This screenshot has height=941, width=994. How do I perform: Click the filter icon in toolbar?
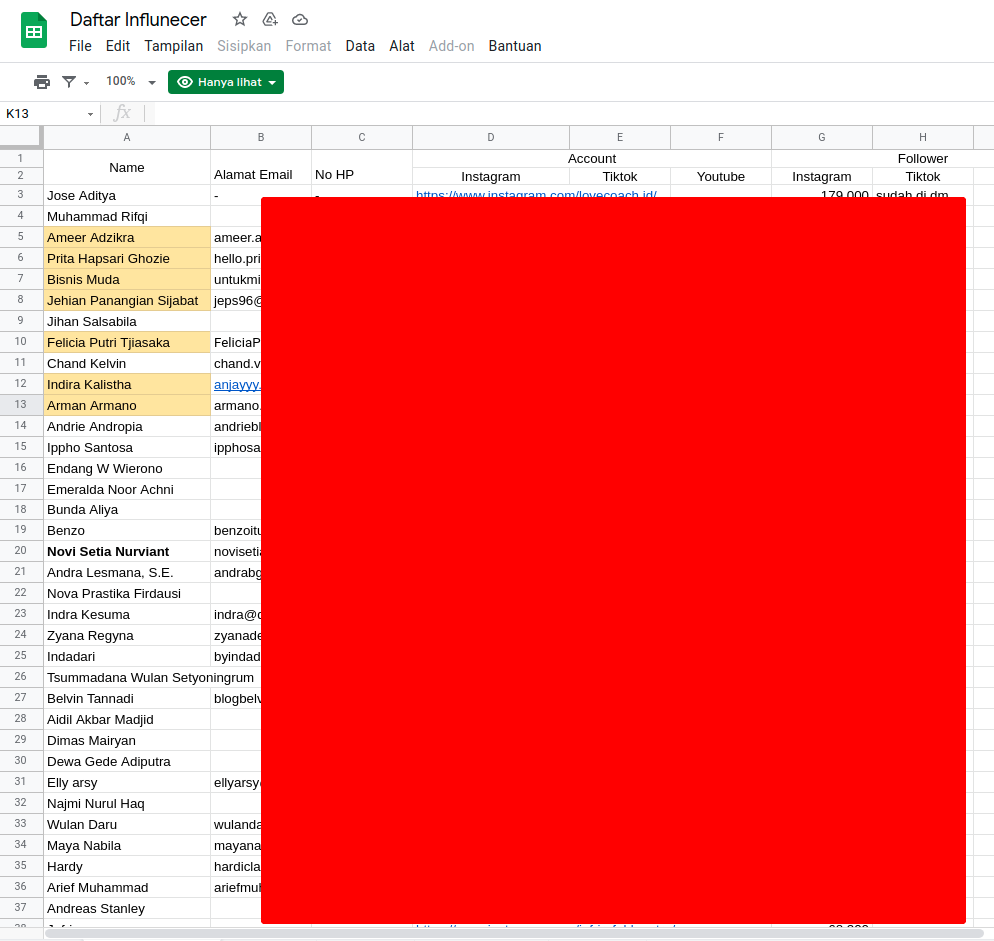69,82
